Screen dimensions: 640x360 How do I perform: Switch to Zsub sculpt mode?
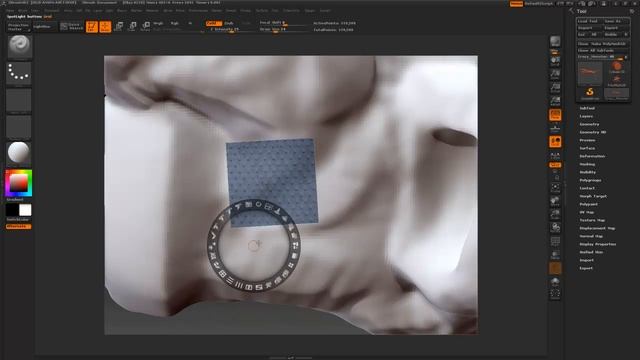[229, 23]
